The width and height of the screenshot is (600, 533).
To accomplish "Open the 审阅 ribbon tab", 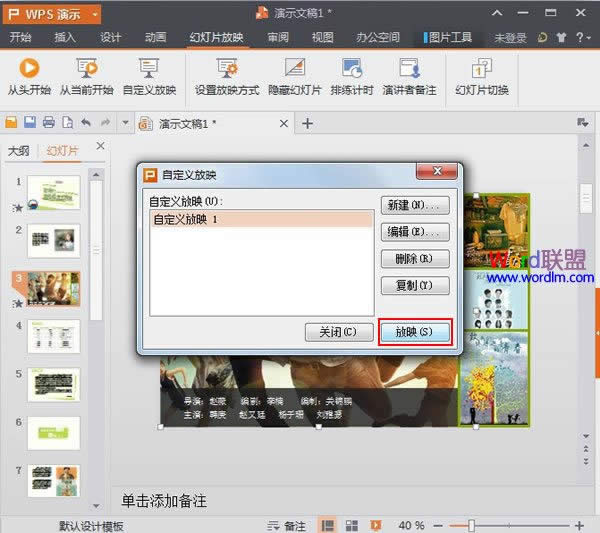I will [278, 38].
